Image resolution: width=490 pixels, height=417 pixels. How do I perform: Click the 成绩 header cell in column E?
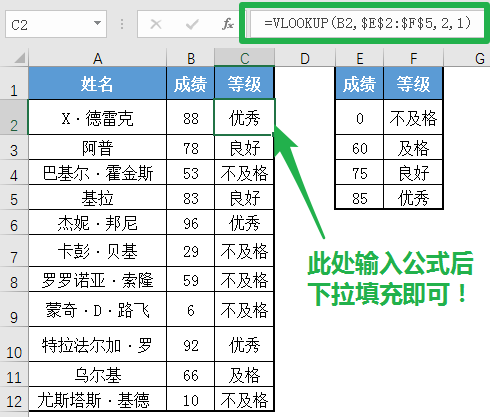point(359,83)
